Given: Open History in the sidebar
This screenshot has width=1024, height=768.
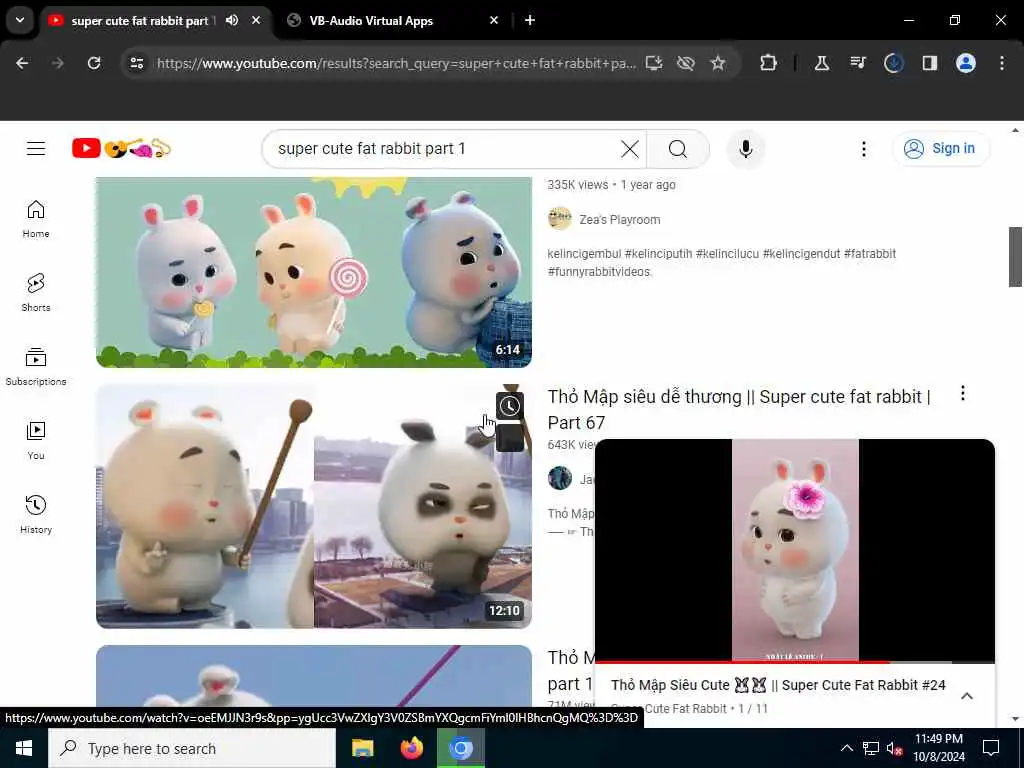Looking at the screenshot, I should (36, 515).
